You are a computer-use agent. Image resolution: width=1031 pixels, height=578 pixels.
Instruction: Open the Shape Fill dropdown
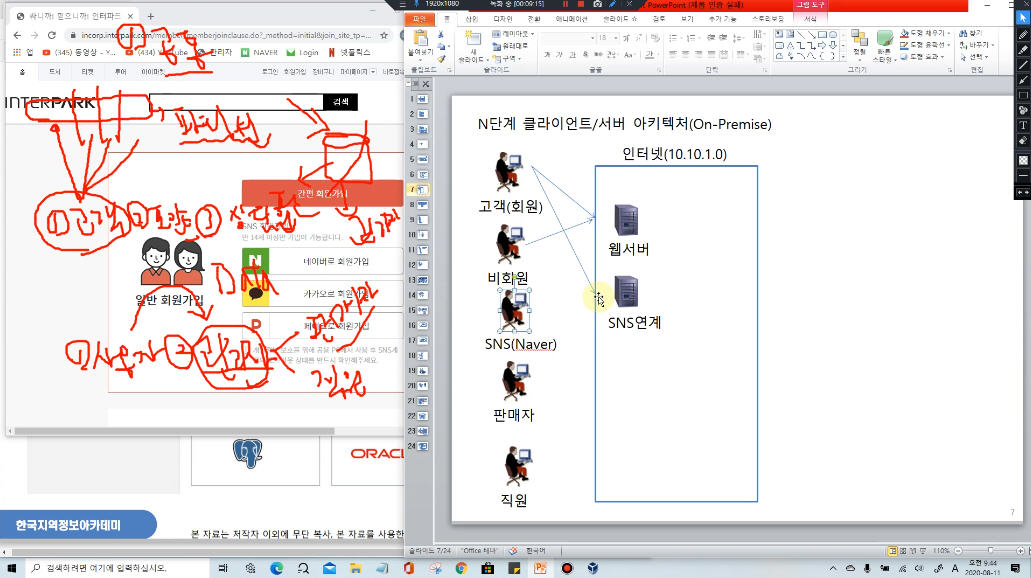pos(926,33)
